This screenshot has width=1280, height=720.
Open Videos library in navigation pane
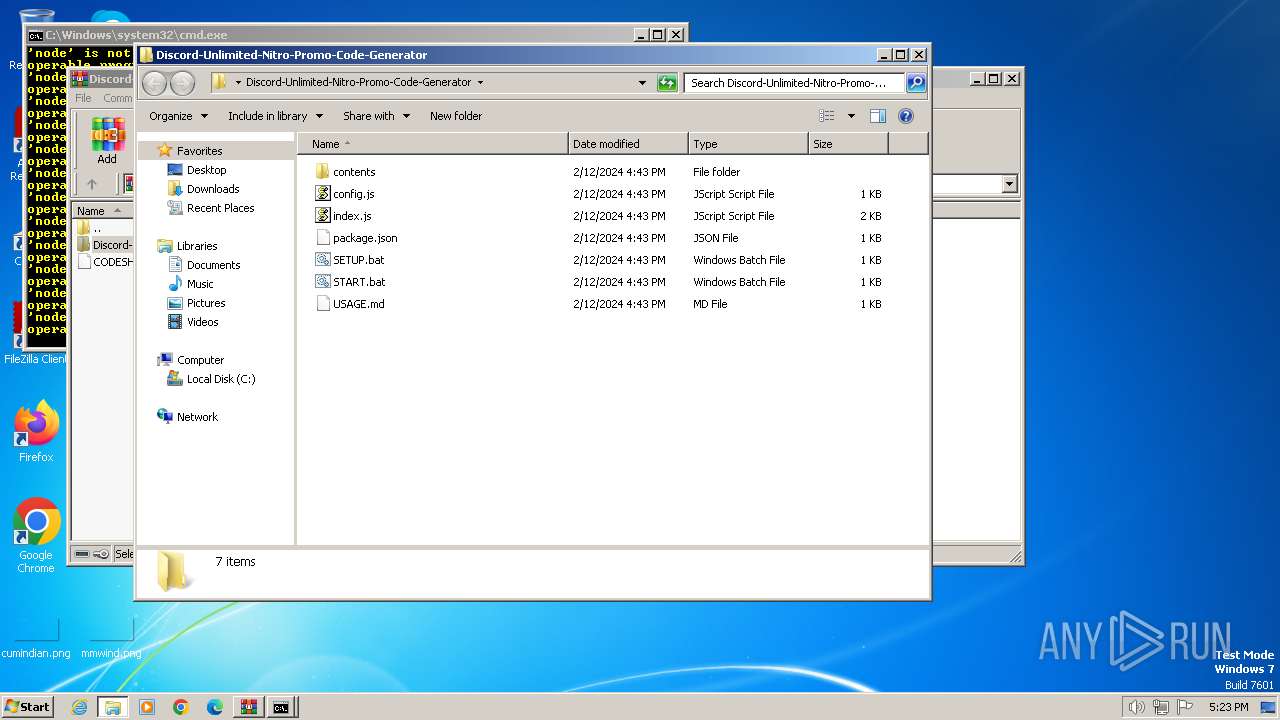[202, 322]
